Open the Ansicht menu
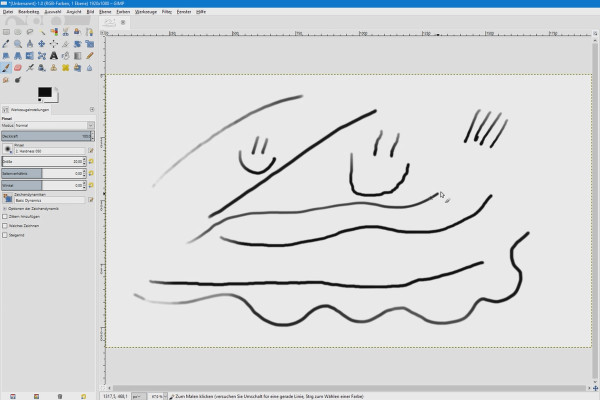The image size is (600, 400). (x=74, y=12)
